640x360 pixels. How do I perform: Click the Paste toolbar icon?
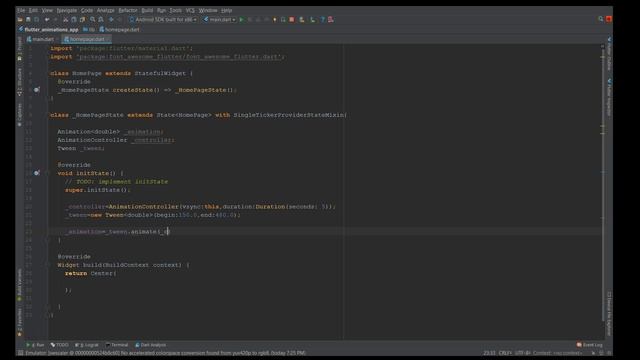coord(82,20)
